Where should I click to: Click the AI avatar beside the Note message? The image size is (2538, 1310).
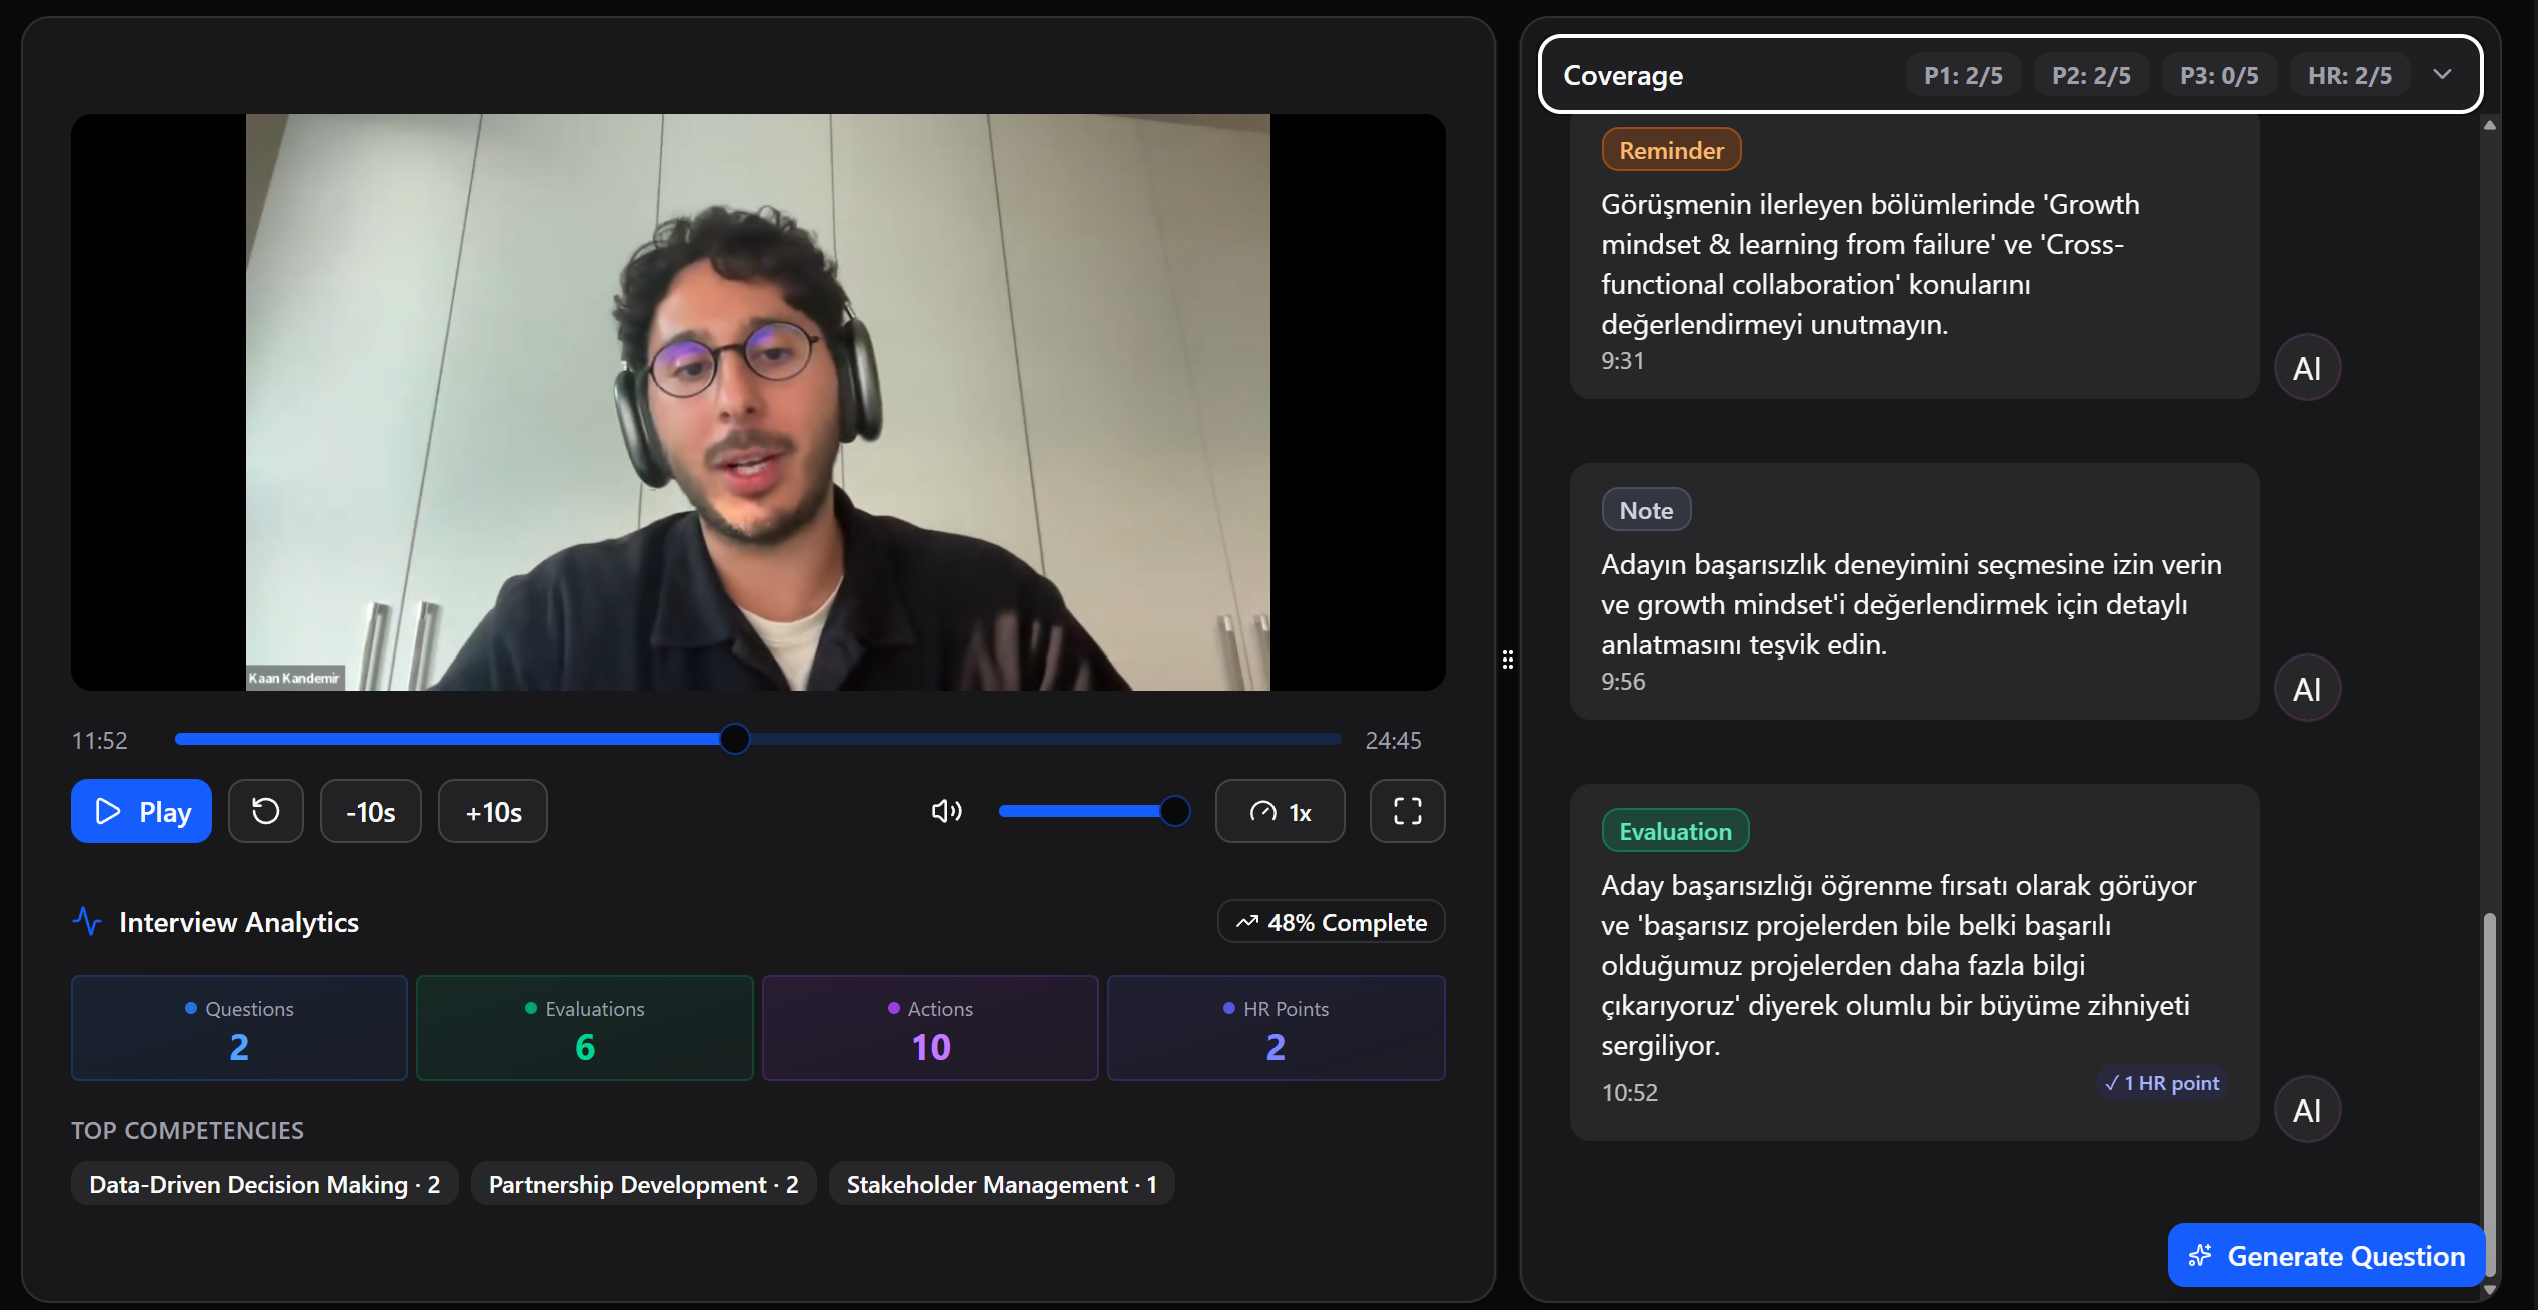pyautogui.click(x=2306, y=689)
